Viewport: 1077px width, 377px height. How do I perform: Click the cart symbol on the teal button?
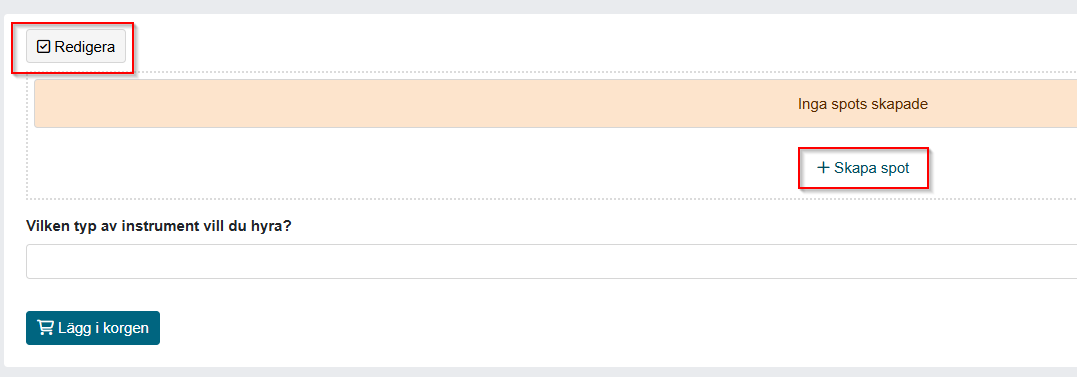coord(45,328)
